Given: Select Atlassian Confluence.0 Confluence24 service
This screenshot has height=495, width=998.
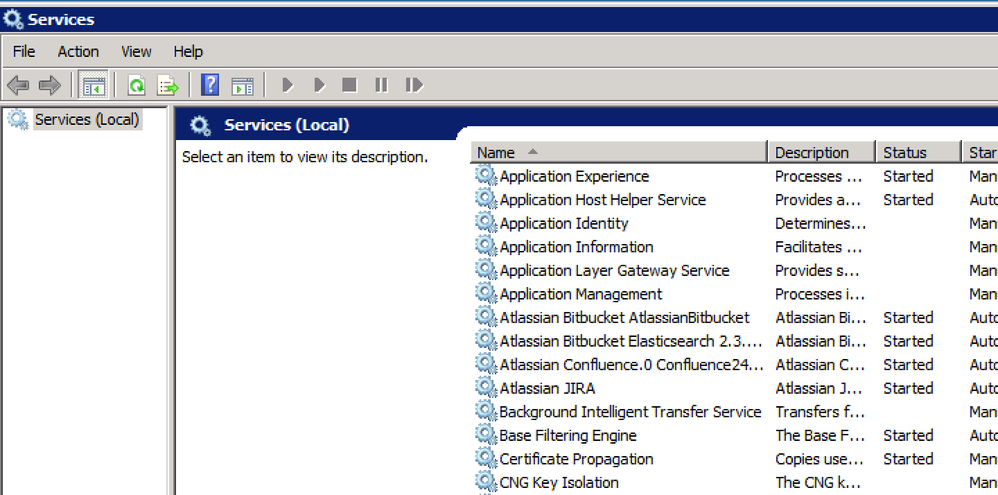Looking at the screenshot, I should click(x=631, y=365).
